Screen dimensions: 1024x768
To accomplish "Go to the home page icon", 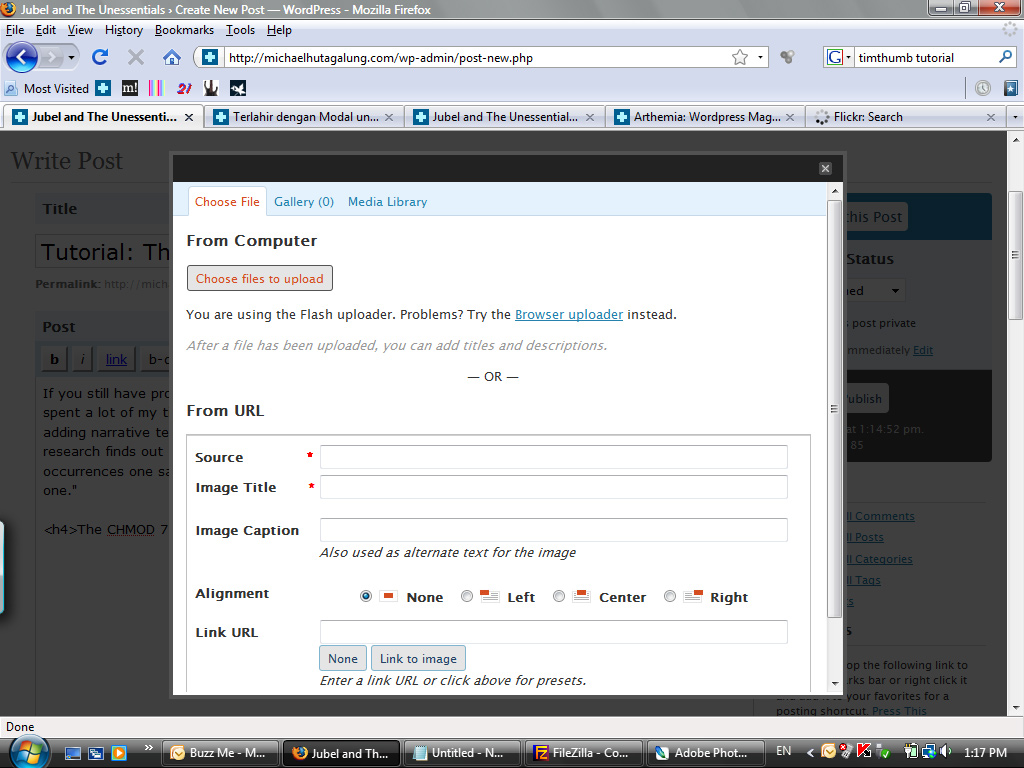I will pos(172,57).
